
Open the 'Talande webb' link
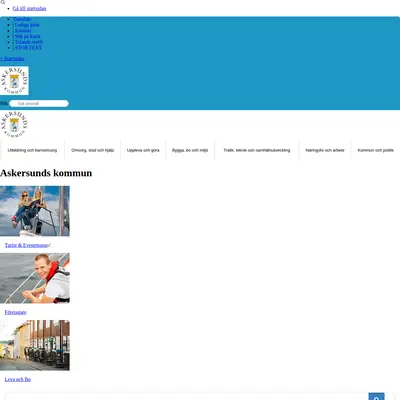tap(29, 42)
